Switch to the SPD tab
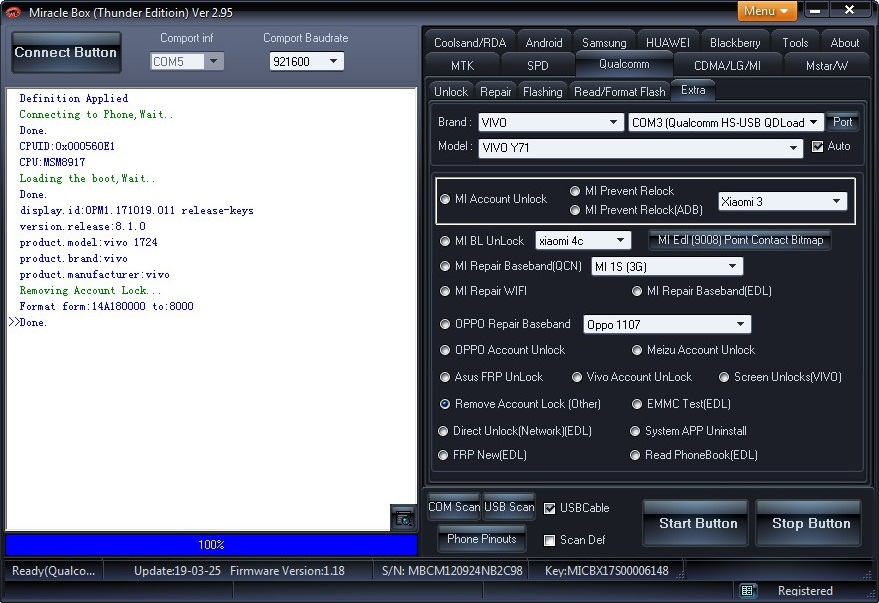This screenshot has width=879, height=603. pos(538,66)
